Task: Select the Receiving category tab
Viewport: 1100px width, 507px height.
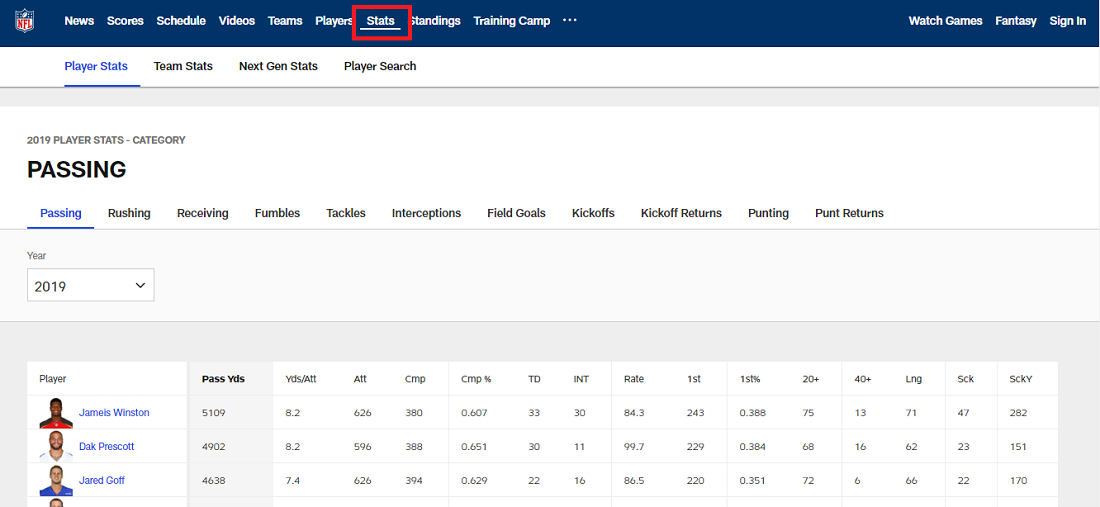Action: [202, 213]
